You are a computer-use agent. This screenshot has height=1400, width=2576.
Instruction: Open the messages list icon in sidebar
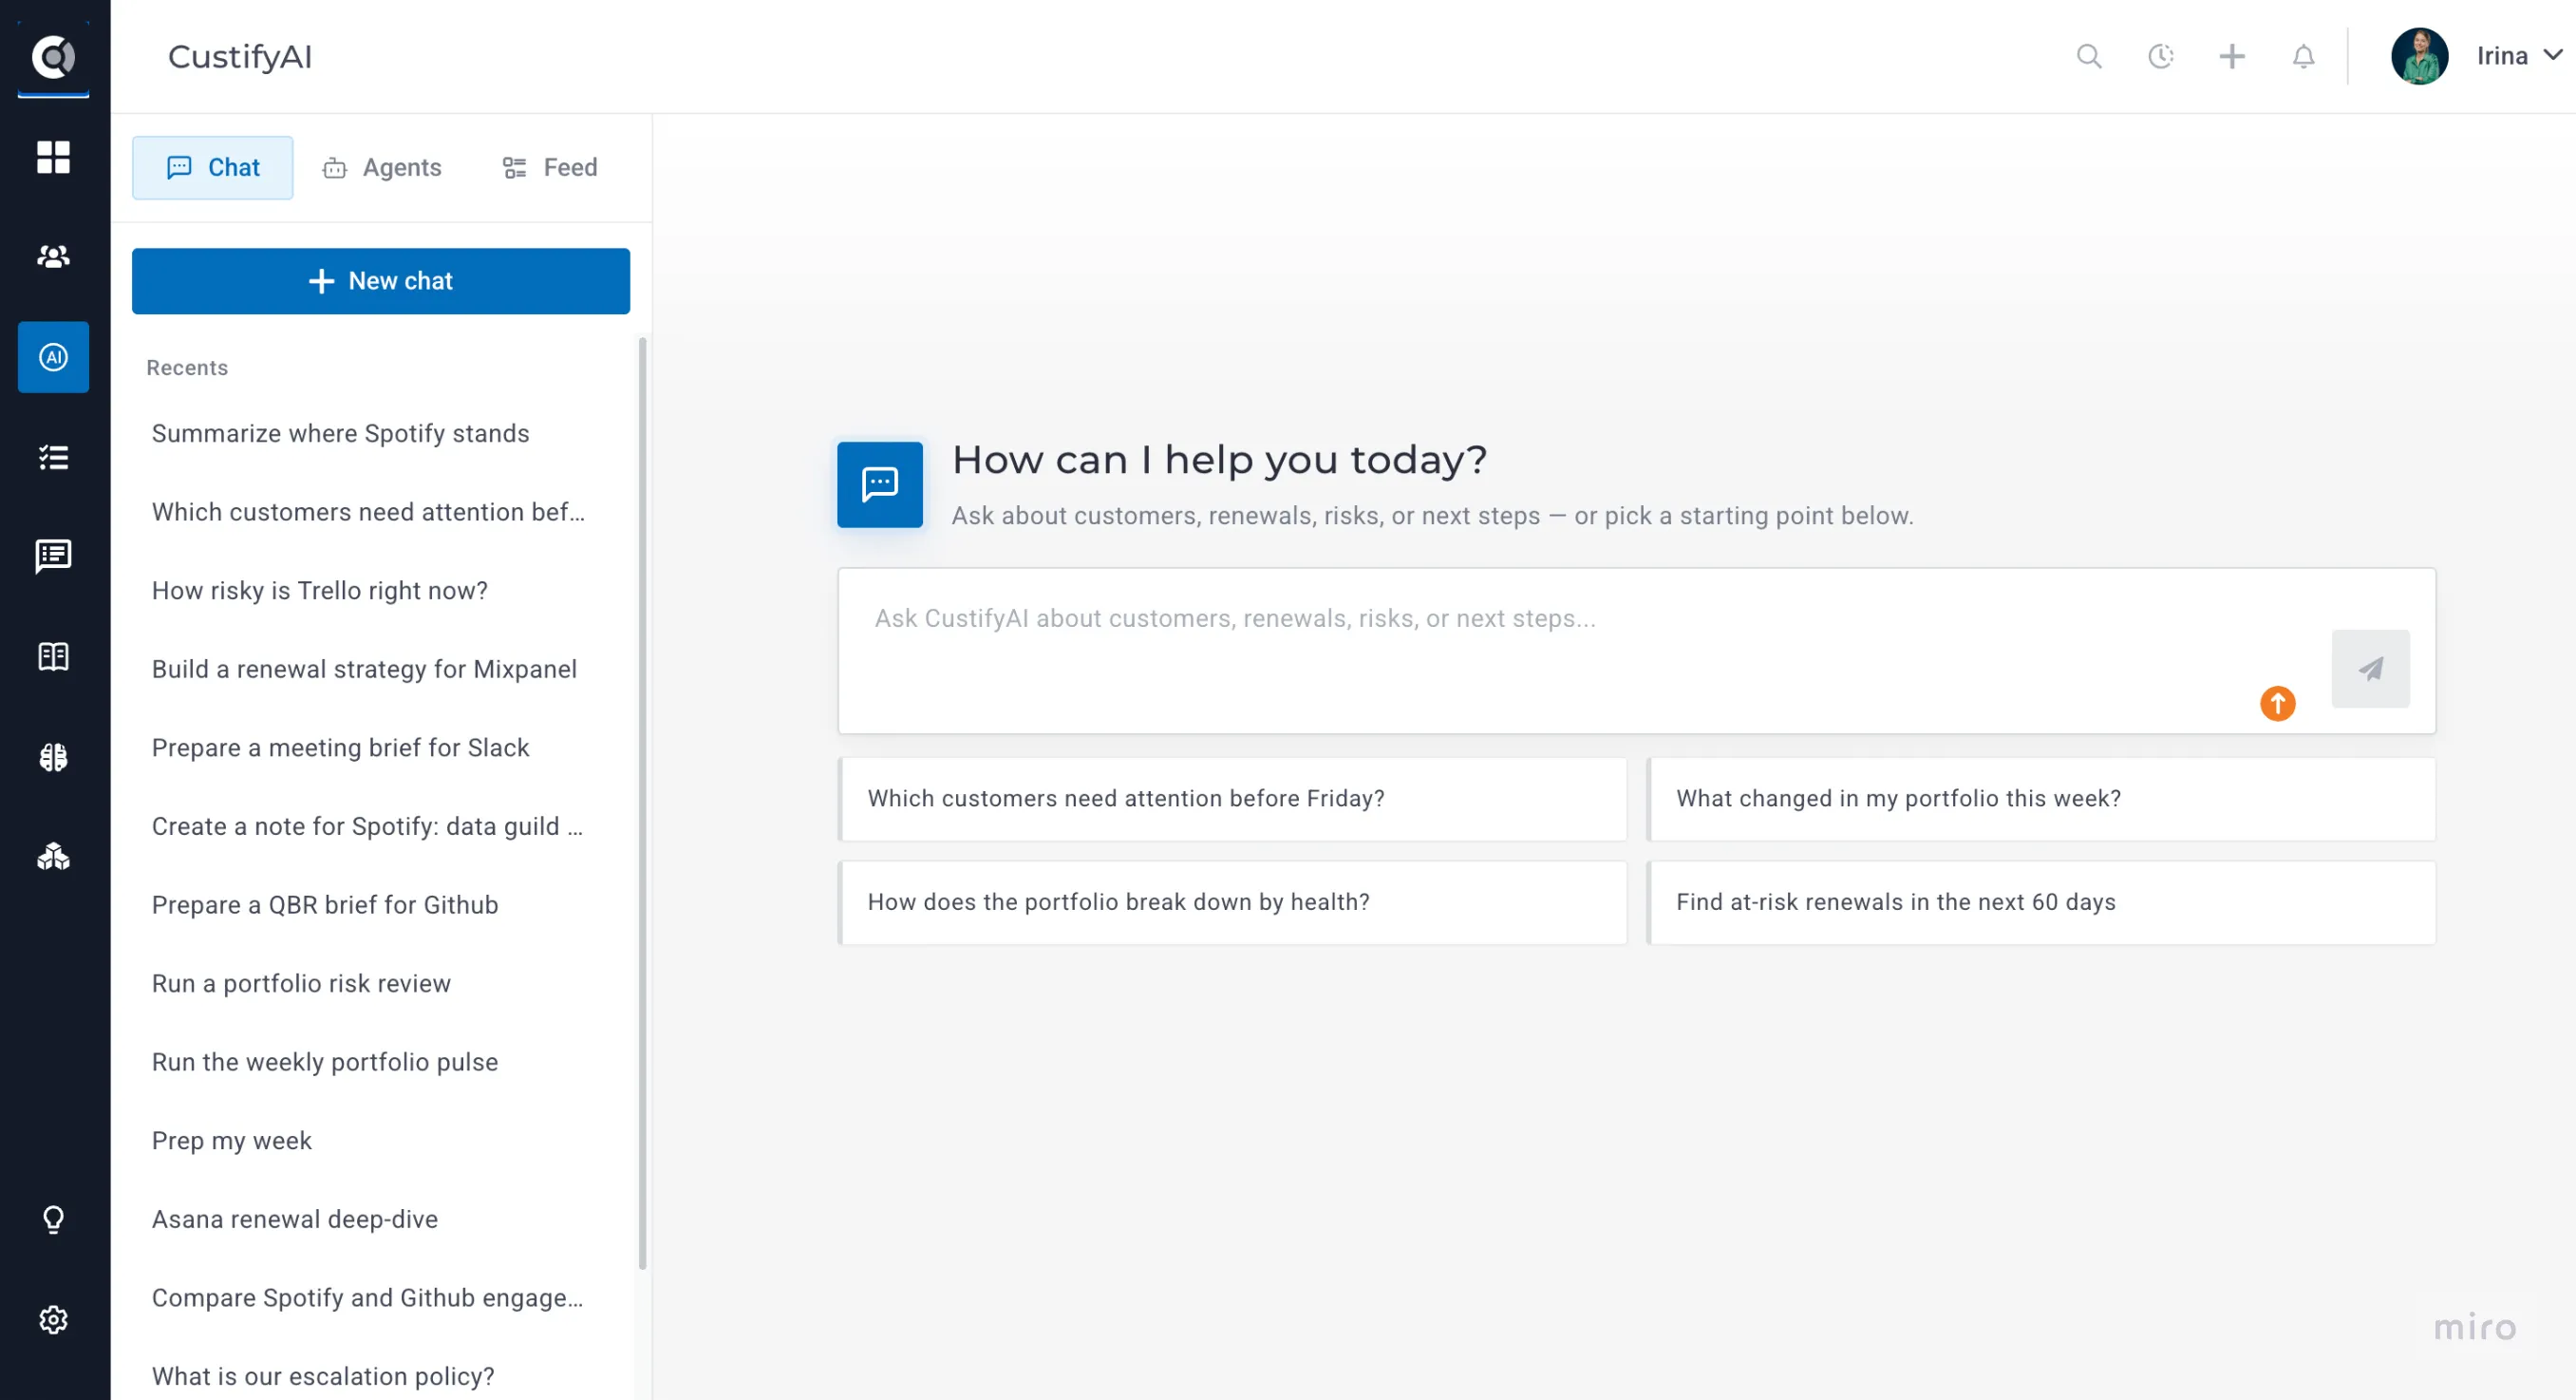click(x=53, y=556)
